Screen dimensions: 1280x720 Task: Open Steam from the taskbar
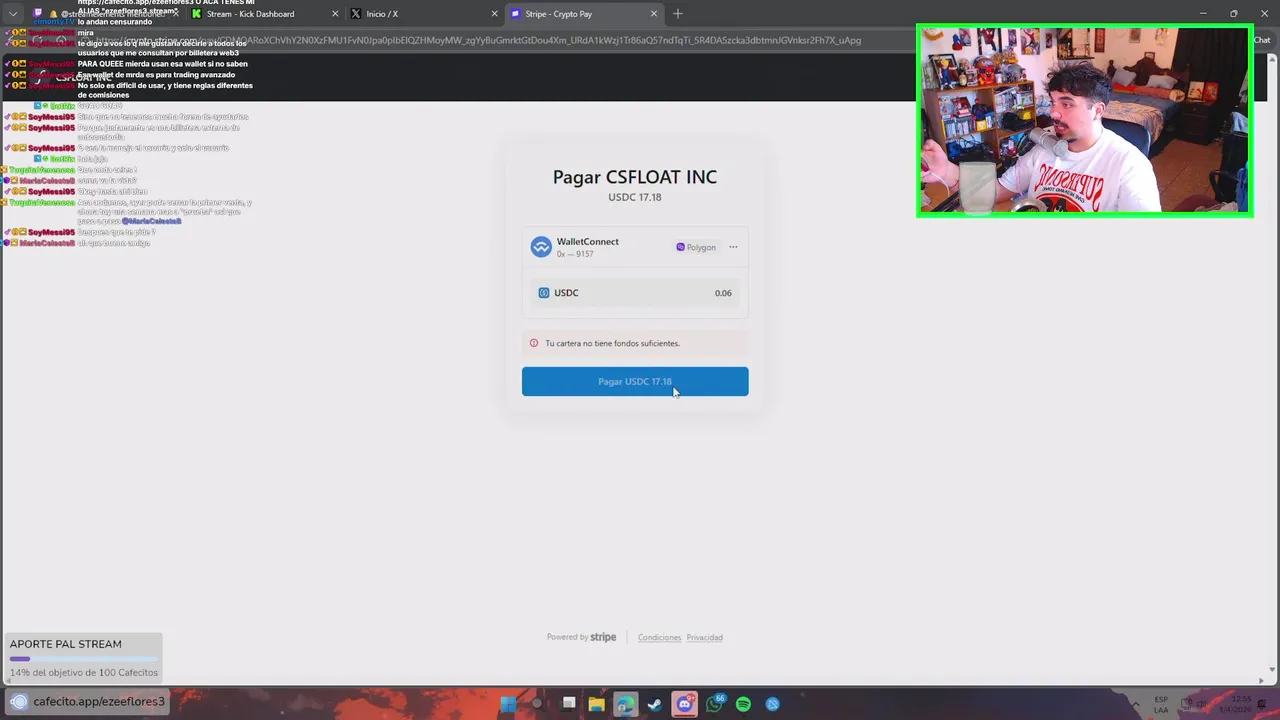pyautogui.click(x=655, y=704)
